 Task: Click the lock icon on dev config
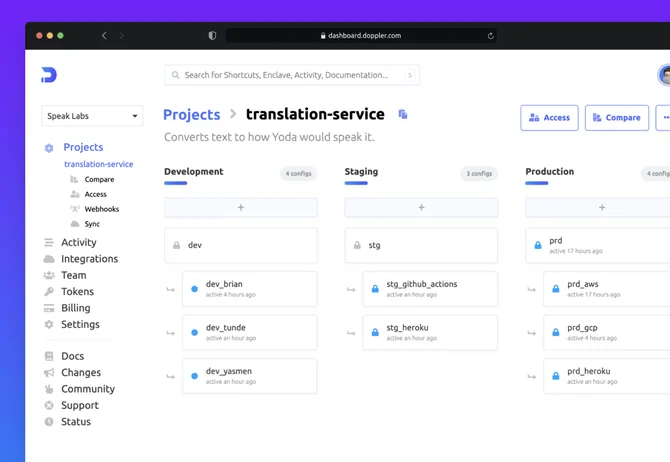pyautogui.click(x=176, y=245)
